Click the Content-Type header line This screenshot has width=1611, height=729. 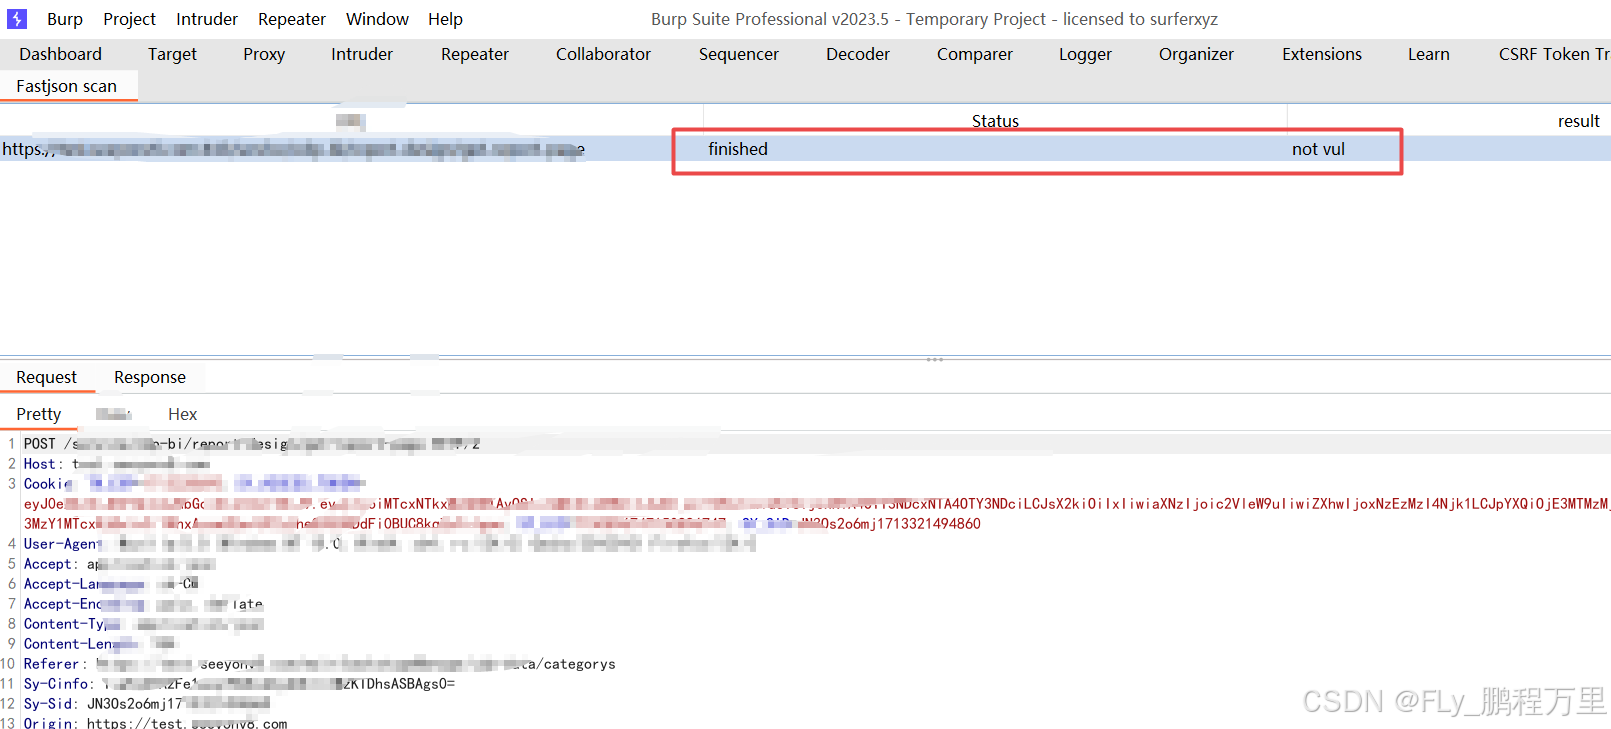(x=143, y=624)
